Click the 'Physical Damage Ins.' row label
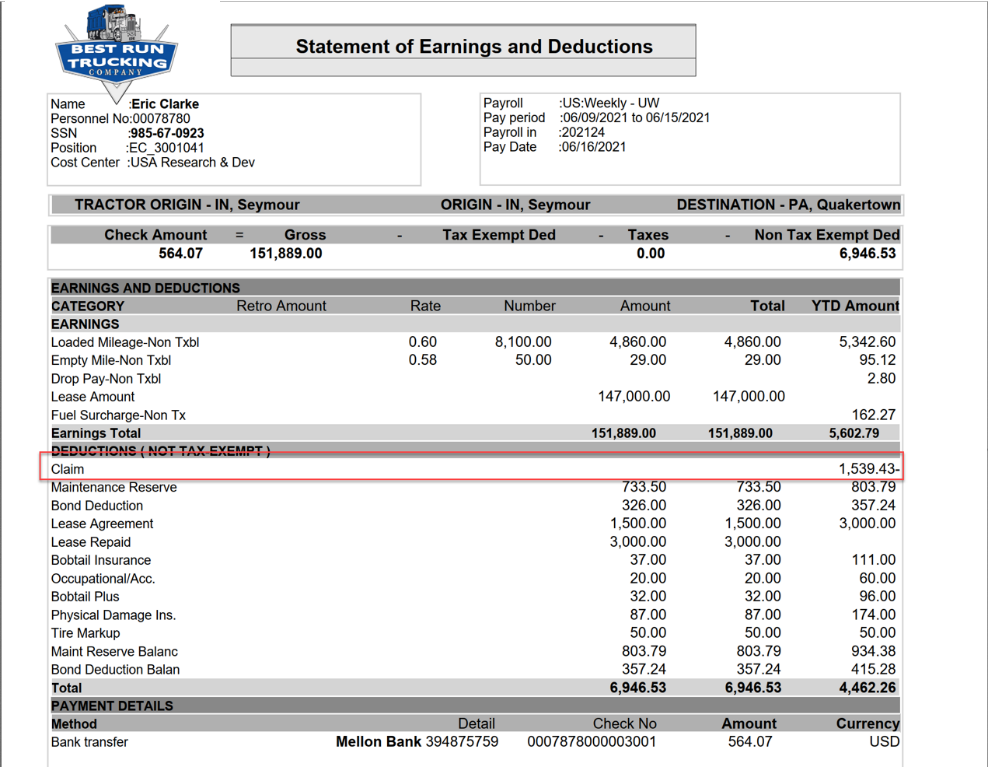The image size is (988, 767). click(x=113, y=615)
